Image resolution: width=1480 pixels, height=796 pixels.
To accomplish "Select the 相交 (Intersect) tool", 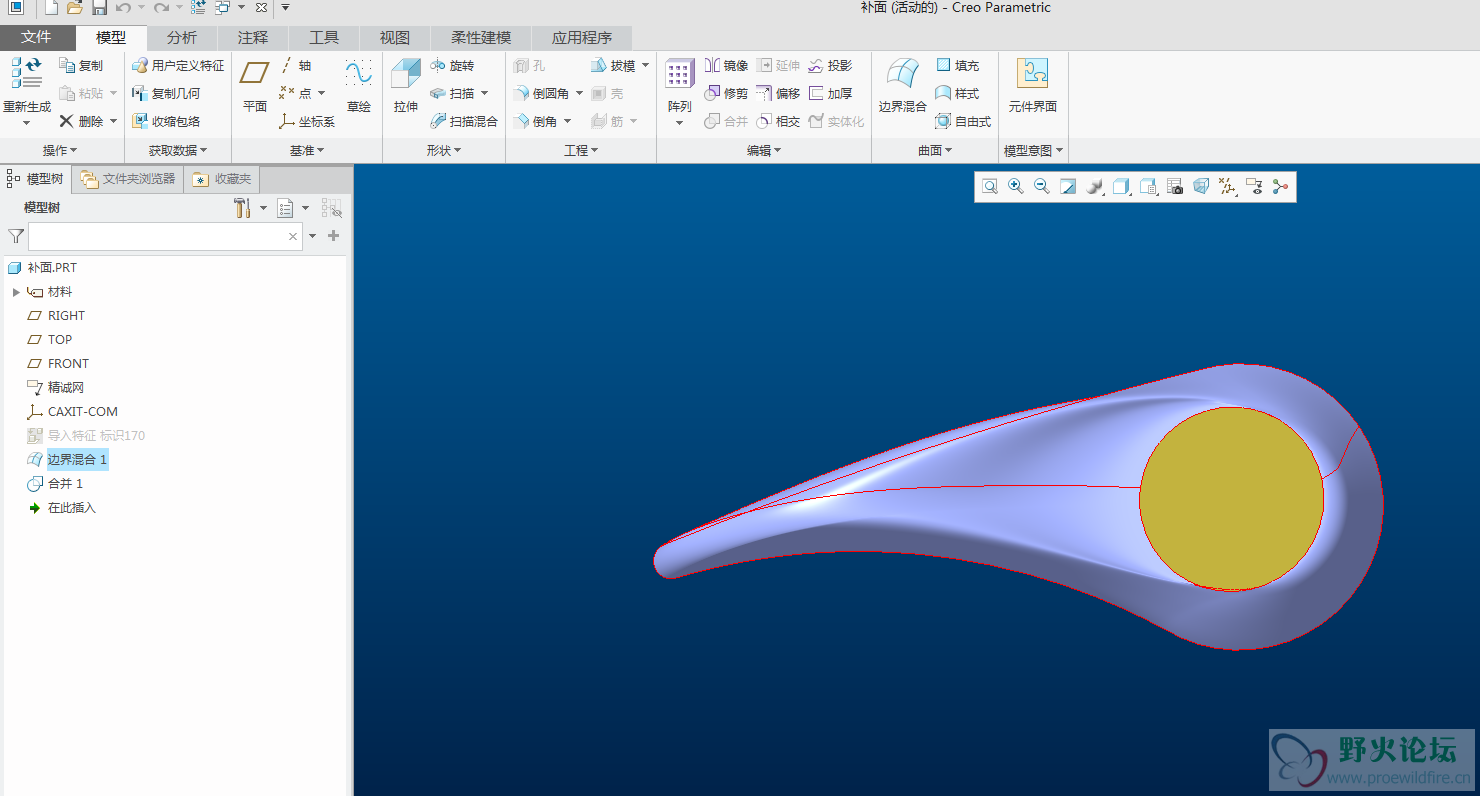I will [x=778, y=121].
